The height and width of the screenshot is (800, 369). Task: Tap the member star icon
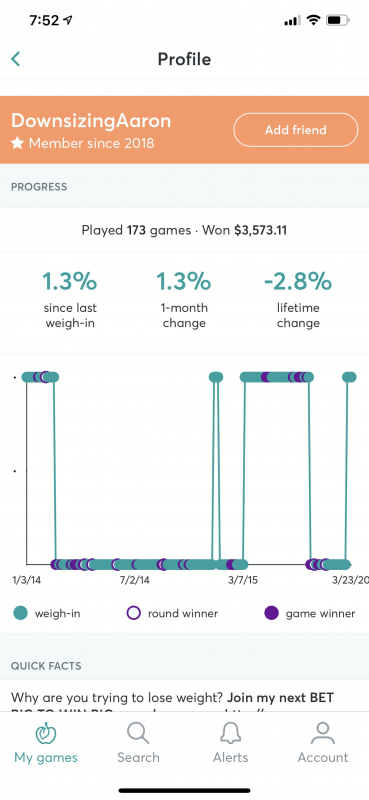[17, 143]
